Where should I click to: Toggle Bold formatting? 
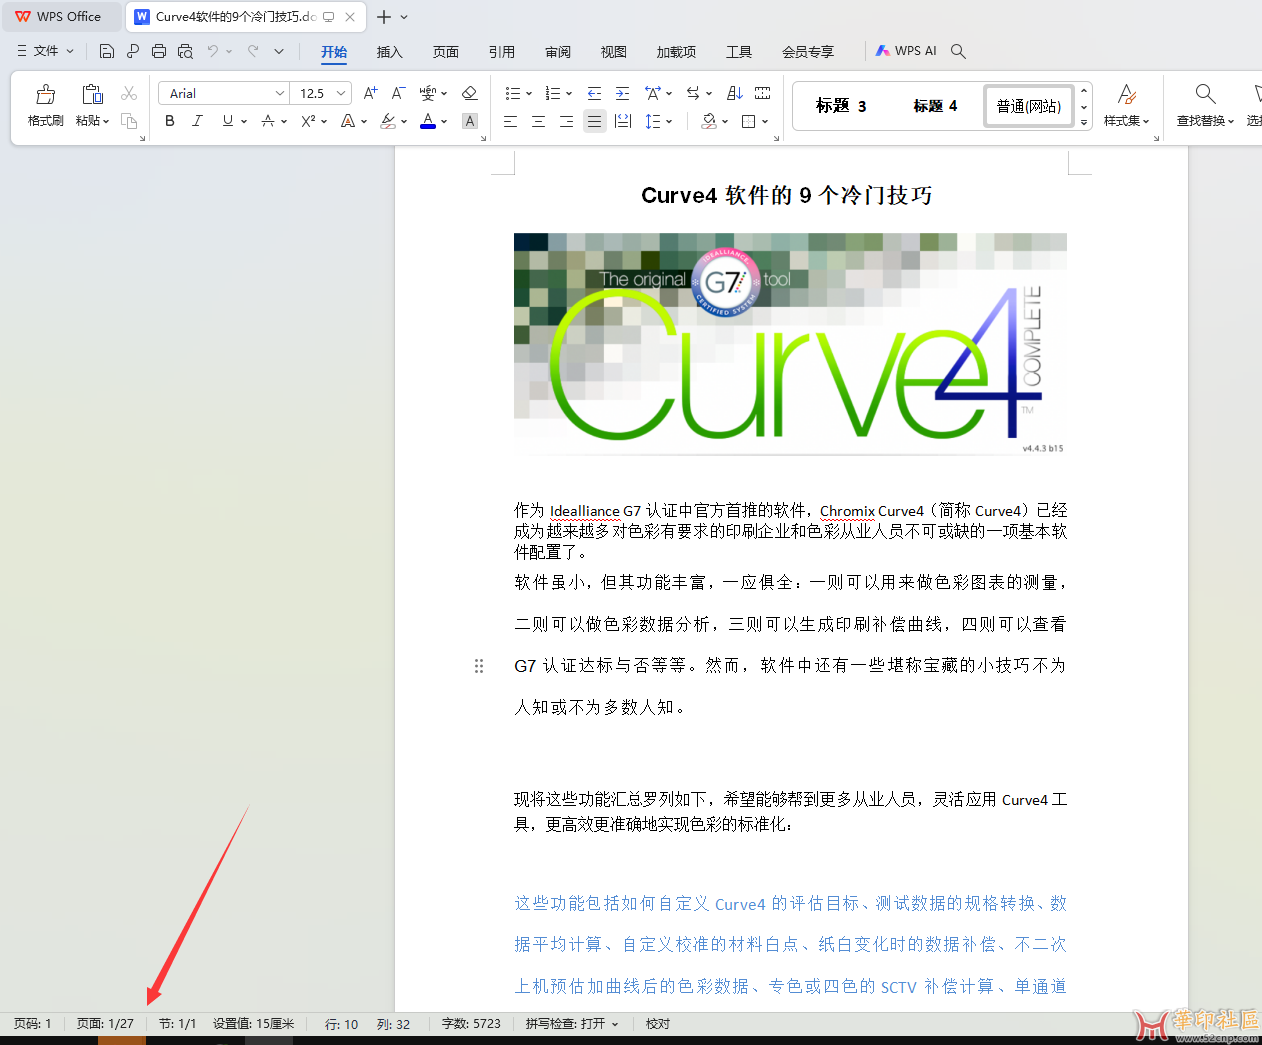[170, 121]
